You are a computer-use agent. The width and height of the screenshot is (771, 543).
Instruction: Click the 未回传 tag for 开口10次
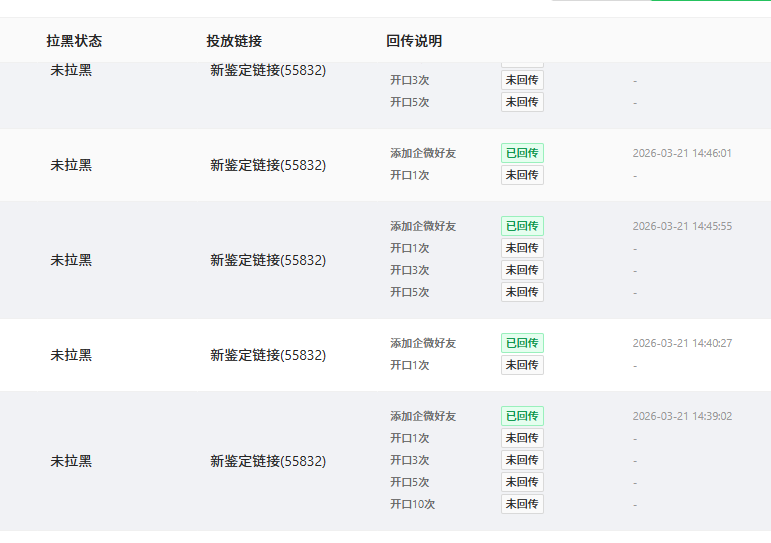[x=522, y=504]
